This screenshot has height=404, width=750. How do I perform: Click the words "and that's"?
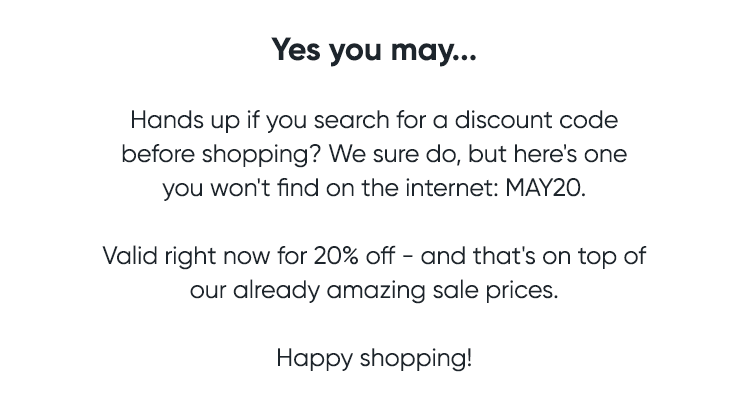click(x=478, y=256)
